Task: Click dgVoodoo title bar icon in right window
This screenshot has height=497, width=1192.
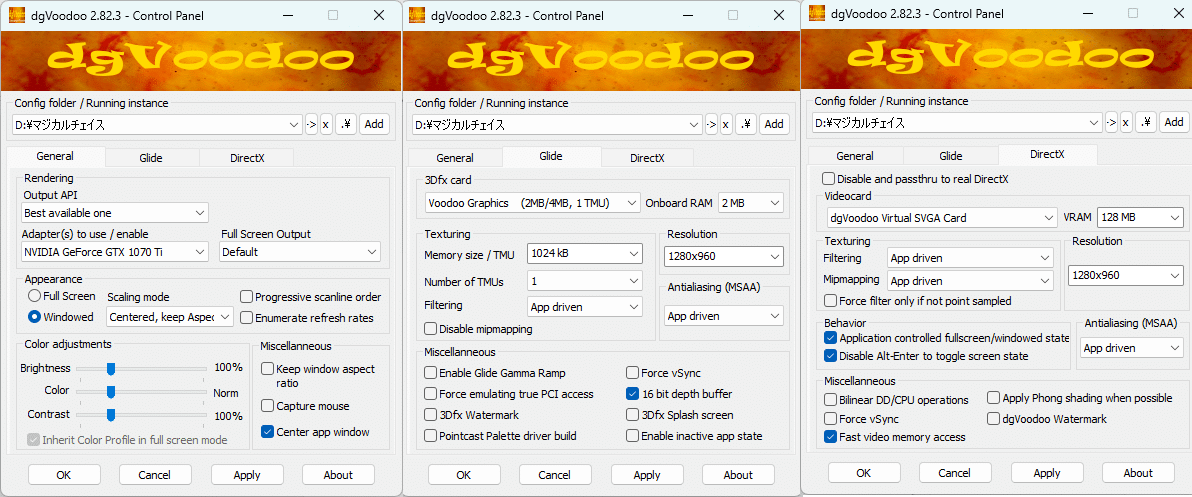Action: point(816,12)
